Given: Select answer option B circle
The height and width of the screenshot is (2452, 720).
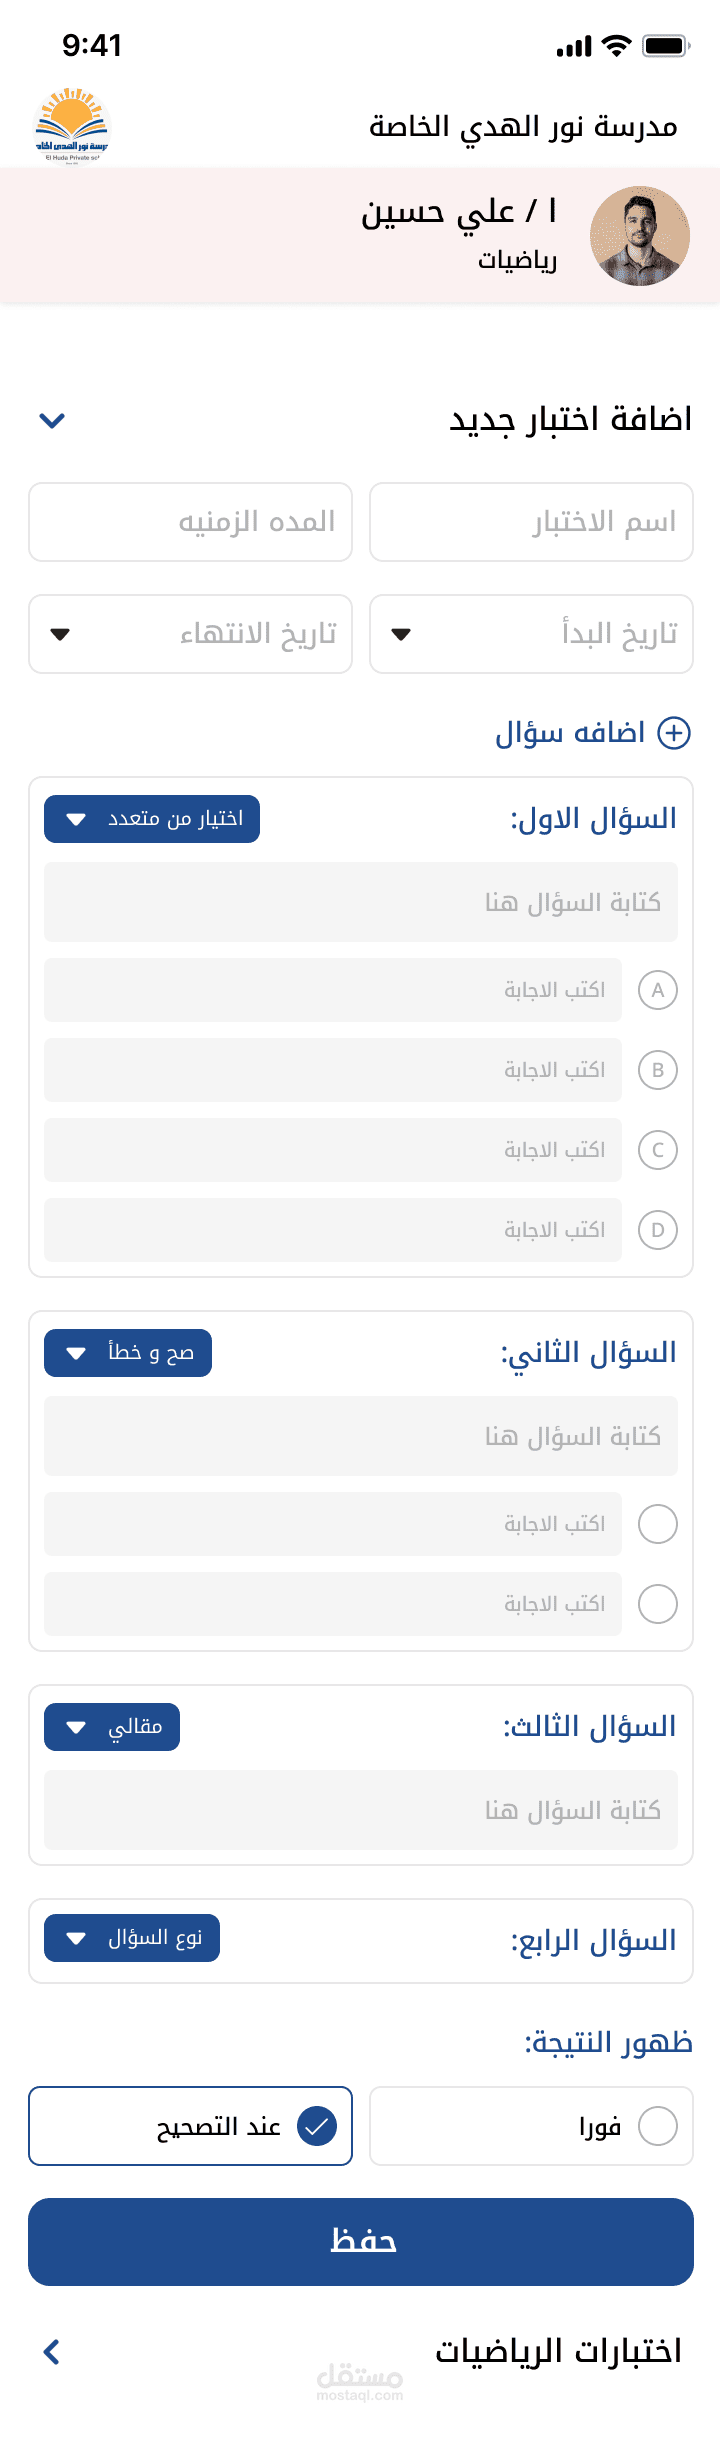Looking at the screenshot, I should [658, 1070].
